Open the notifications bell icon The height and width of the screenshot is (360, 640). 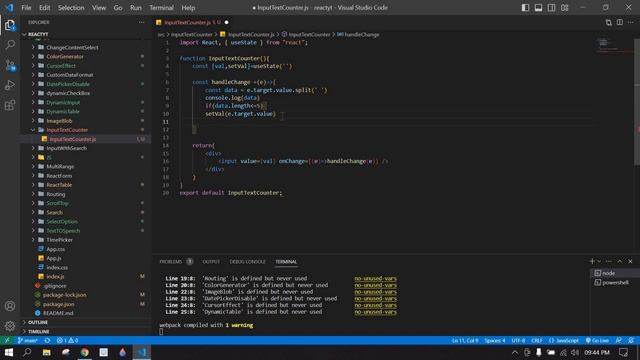coord(631,340)
